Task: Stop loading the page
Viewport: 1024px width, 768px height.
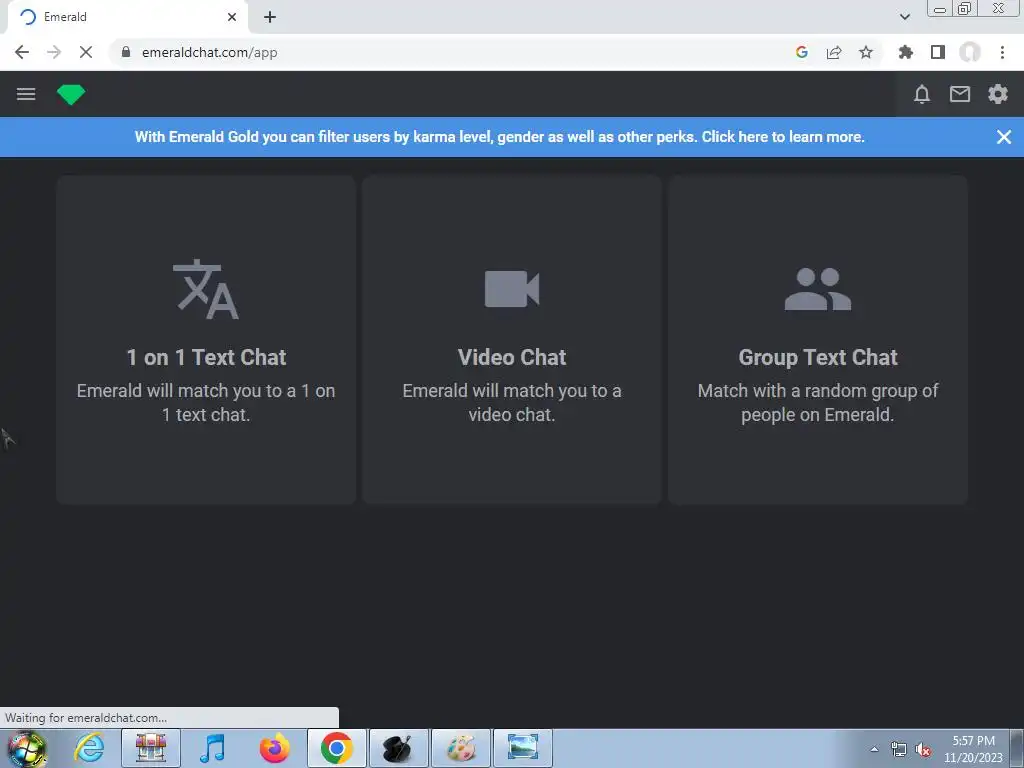Action: (x=86, y=52)
